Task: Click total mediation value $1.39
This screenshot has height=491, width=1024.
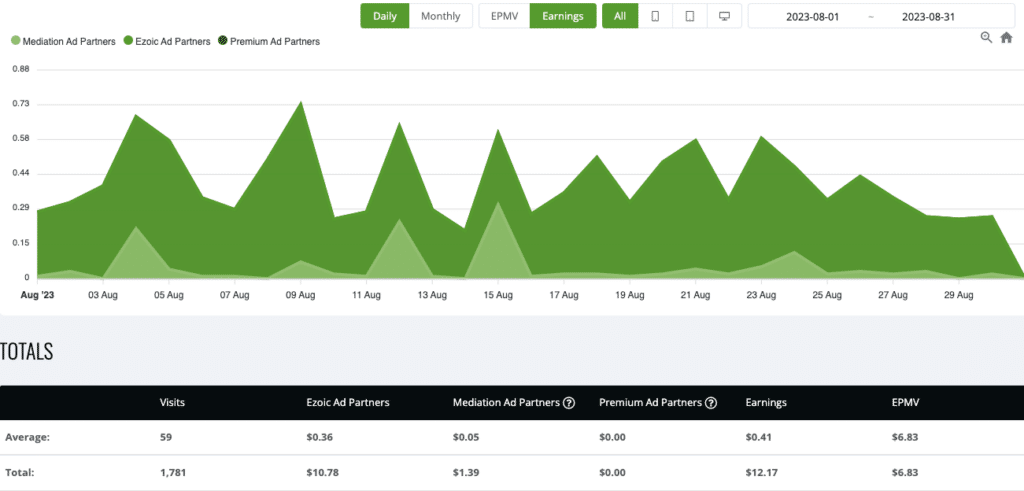Action: coord(466,472)
